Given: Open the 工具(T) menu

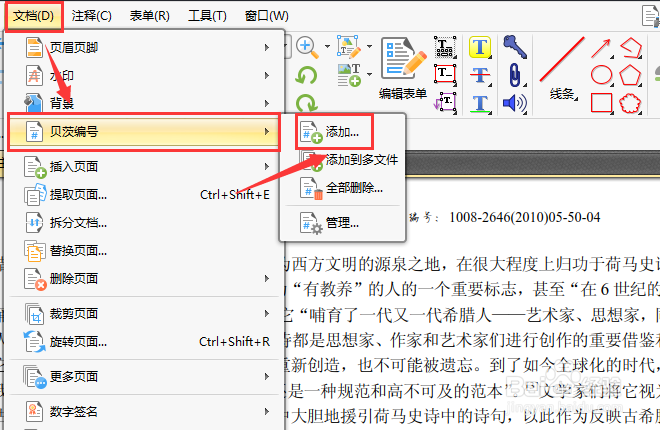Looking at the screenshot, I should click(x=207, y=16).
